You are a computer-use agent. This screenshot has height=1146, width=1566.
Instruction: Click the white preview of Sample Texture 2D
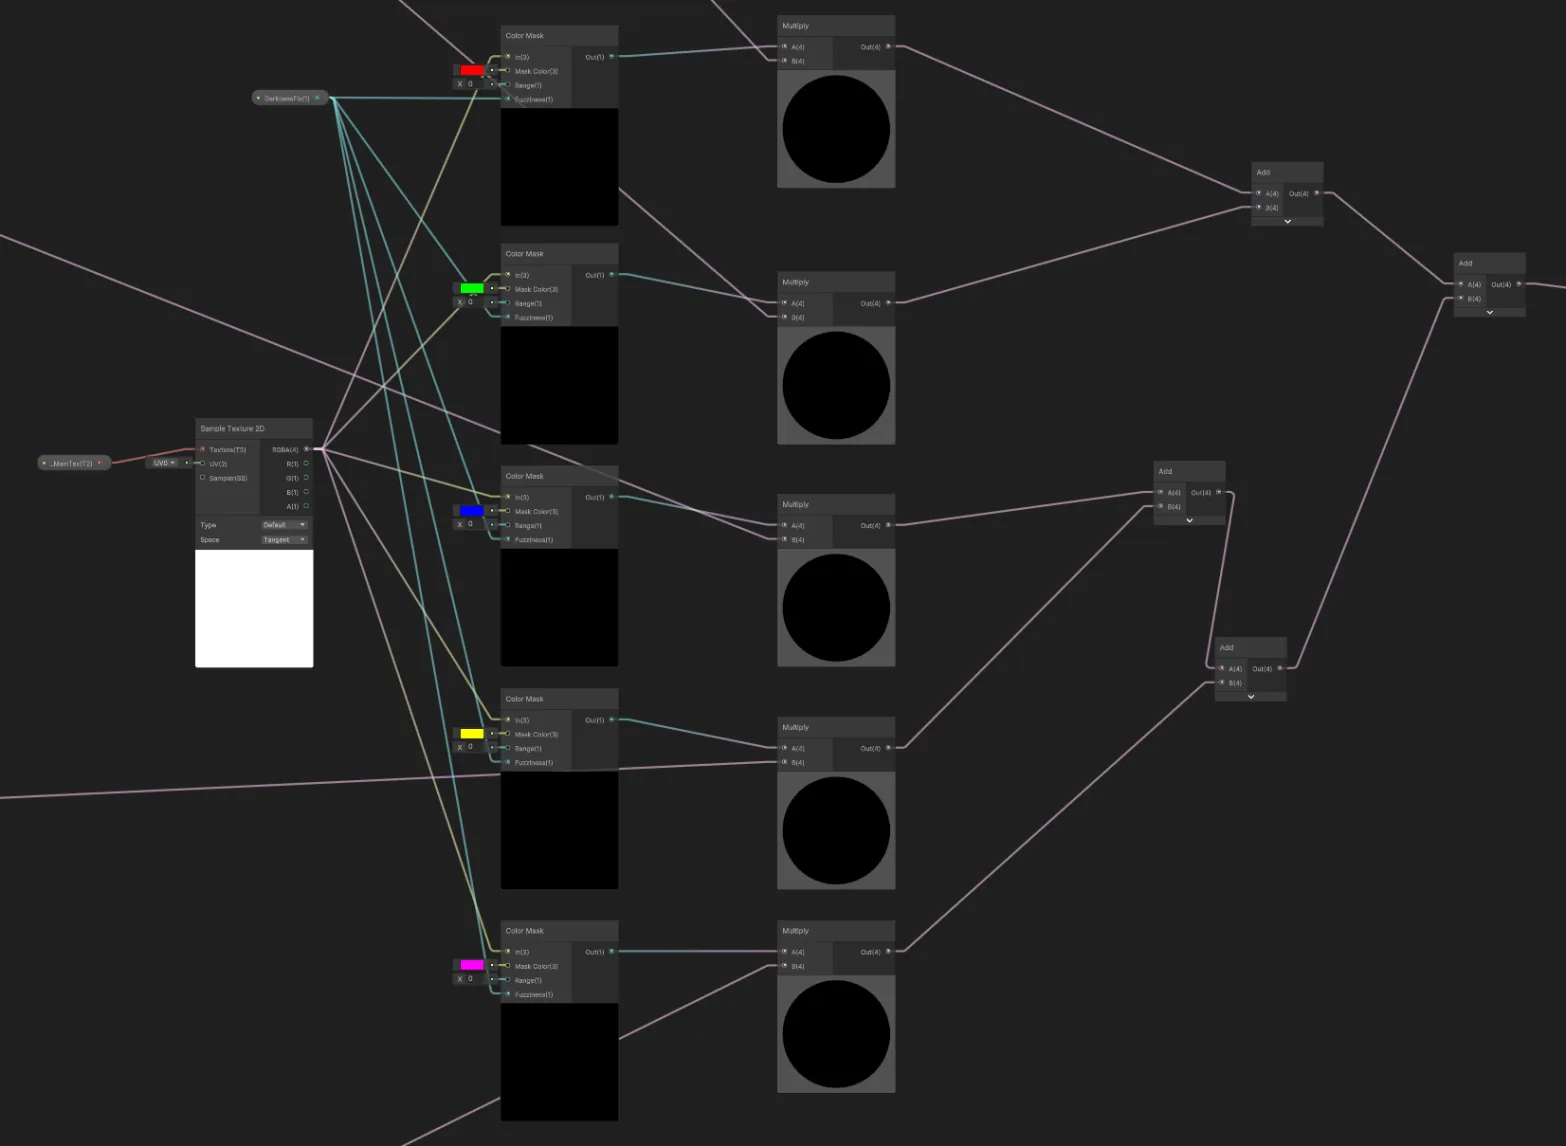(254, 608)
